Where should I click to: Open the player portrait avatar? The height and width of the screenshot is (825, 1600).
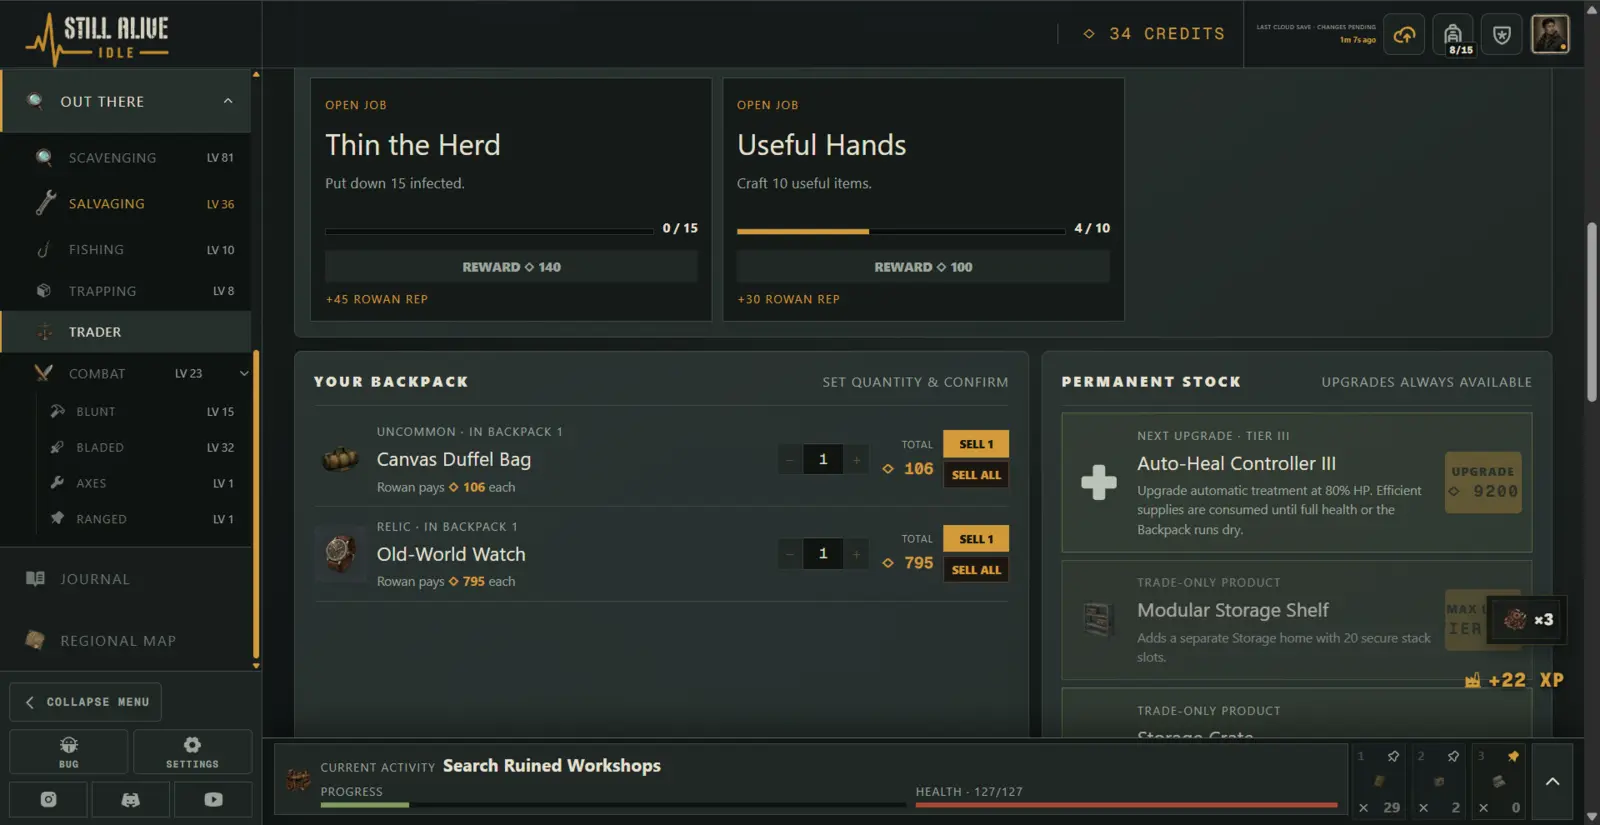[1550, 34]
